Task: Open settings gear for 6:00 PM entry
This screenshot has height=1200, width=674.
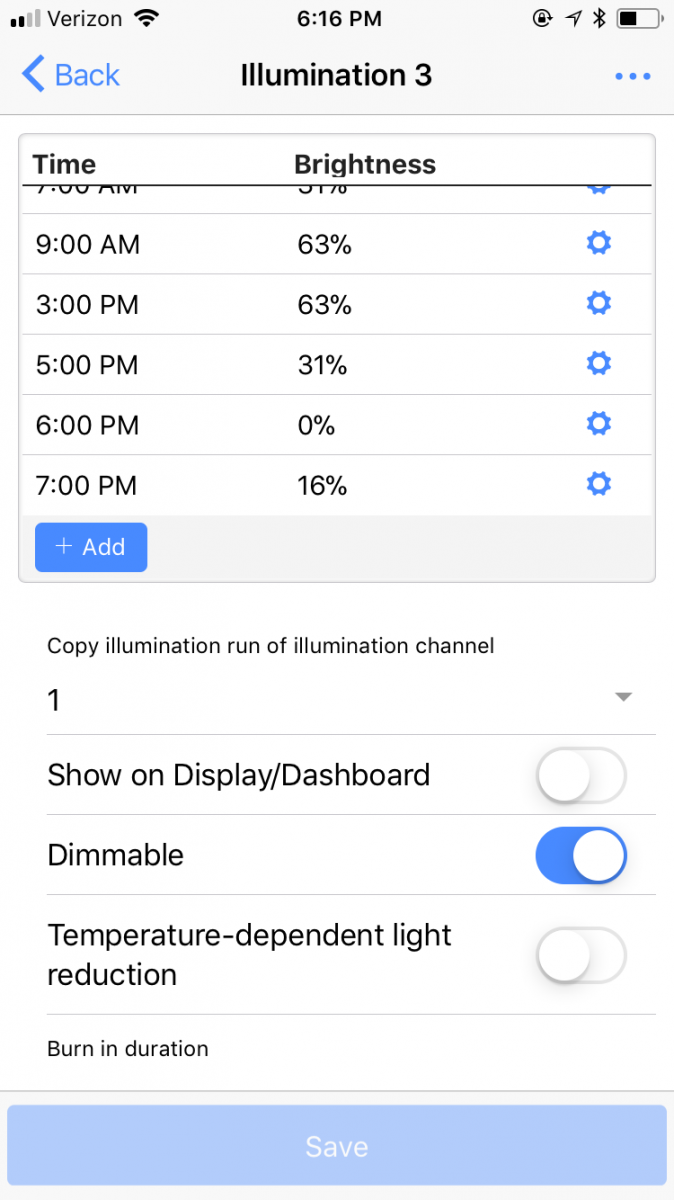Action: coord(598,424)
